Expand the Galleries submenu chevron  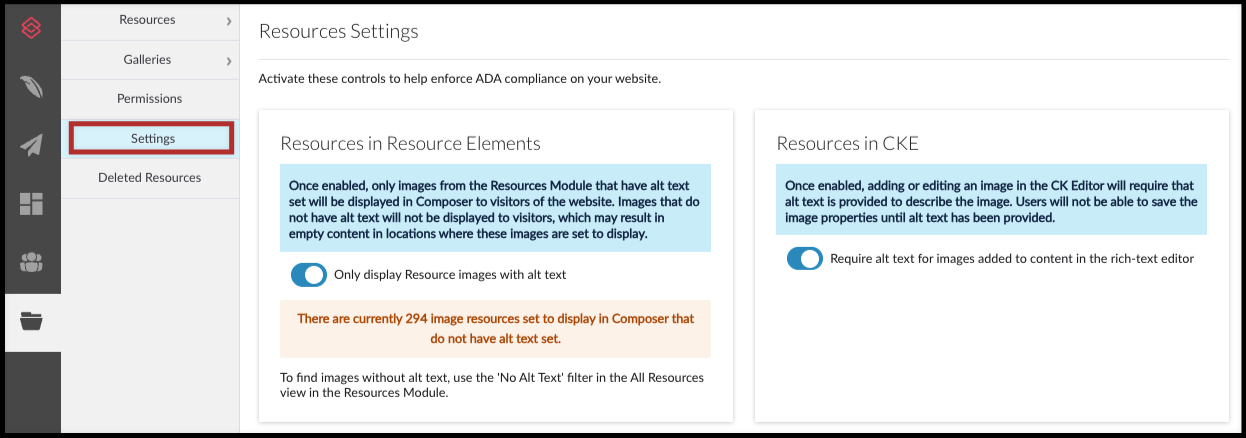click(229, 60)
